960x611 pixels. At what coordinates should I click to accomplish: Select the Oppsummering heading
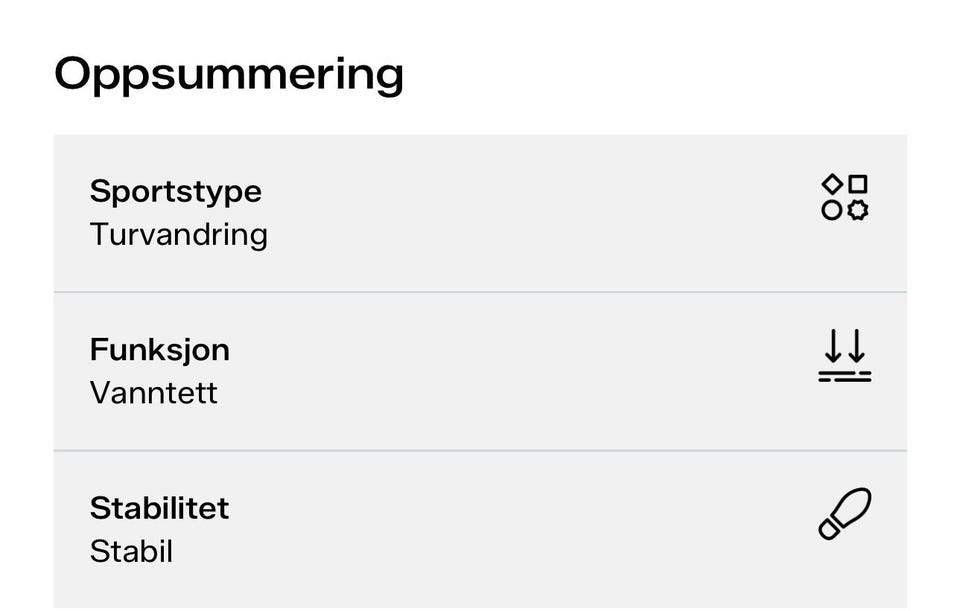[x=229, y=74]
